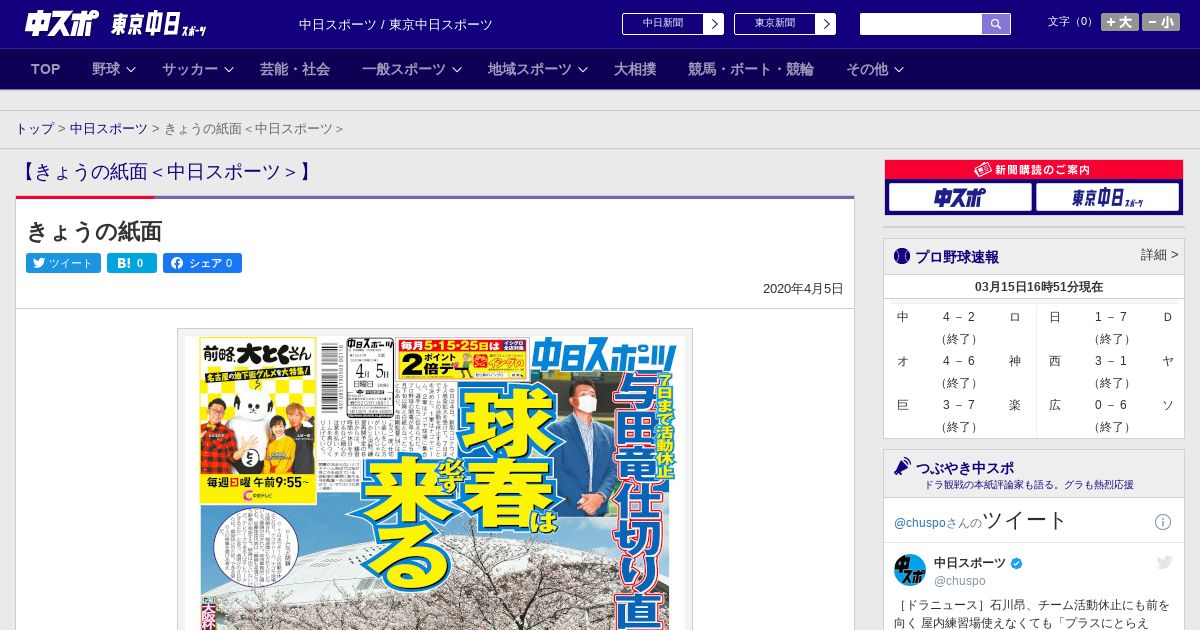Click the 中日新聞 link button

[x=672, y=24]
